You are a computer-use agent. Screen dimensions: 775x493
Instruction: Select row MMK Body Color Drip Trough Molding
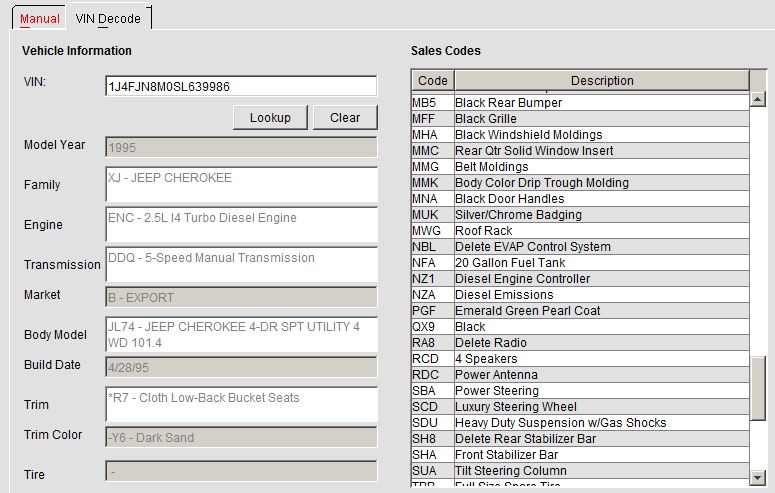click(x=580, y=182)
